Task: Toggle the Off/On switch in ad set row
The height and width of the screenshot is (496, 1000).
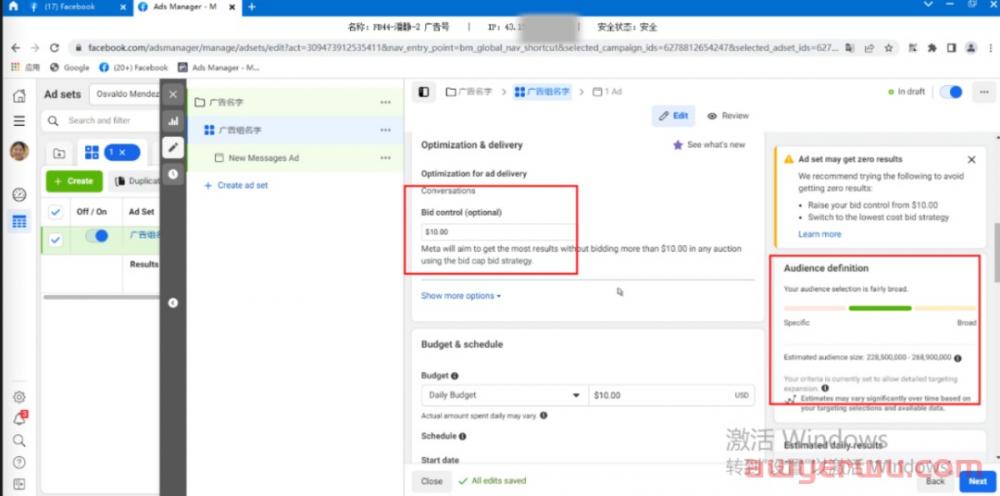Action: [x=97, y=236]
